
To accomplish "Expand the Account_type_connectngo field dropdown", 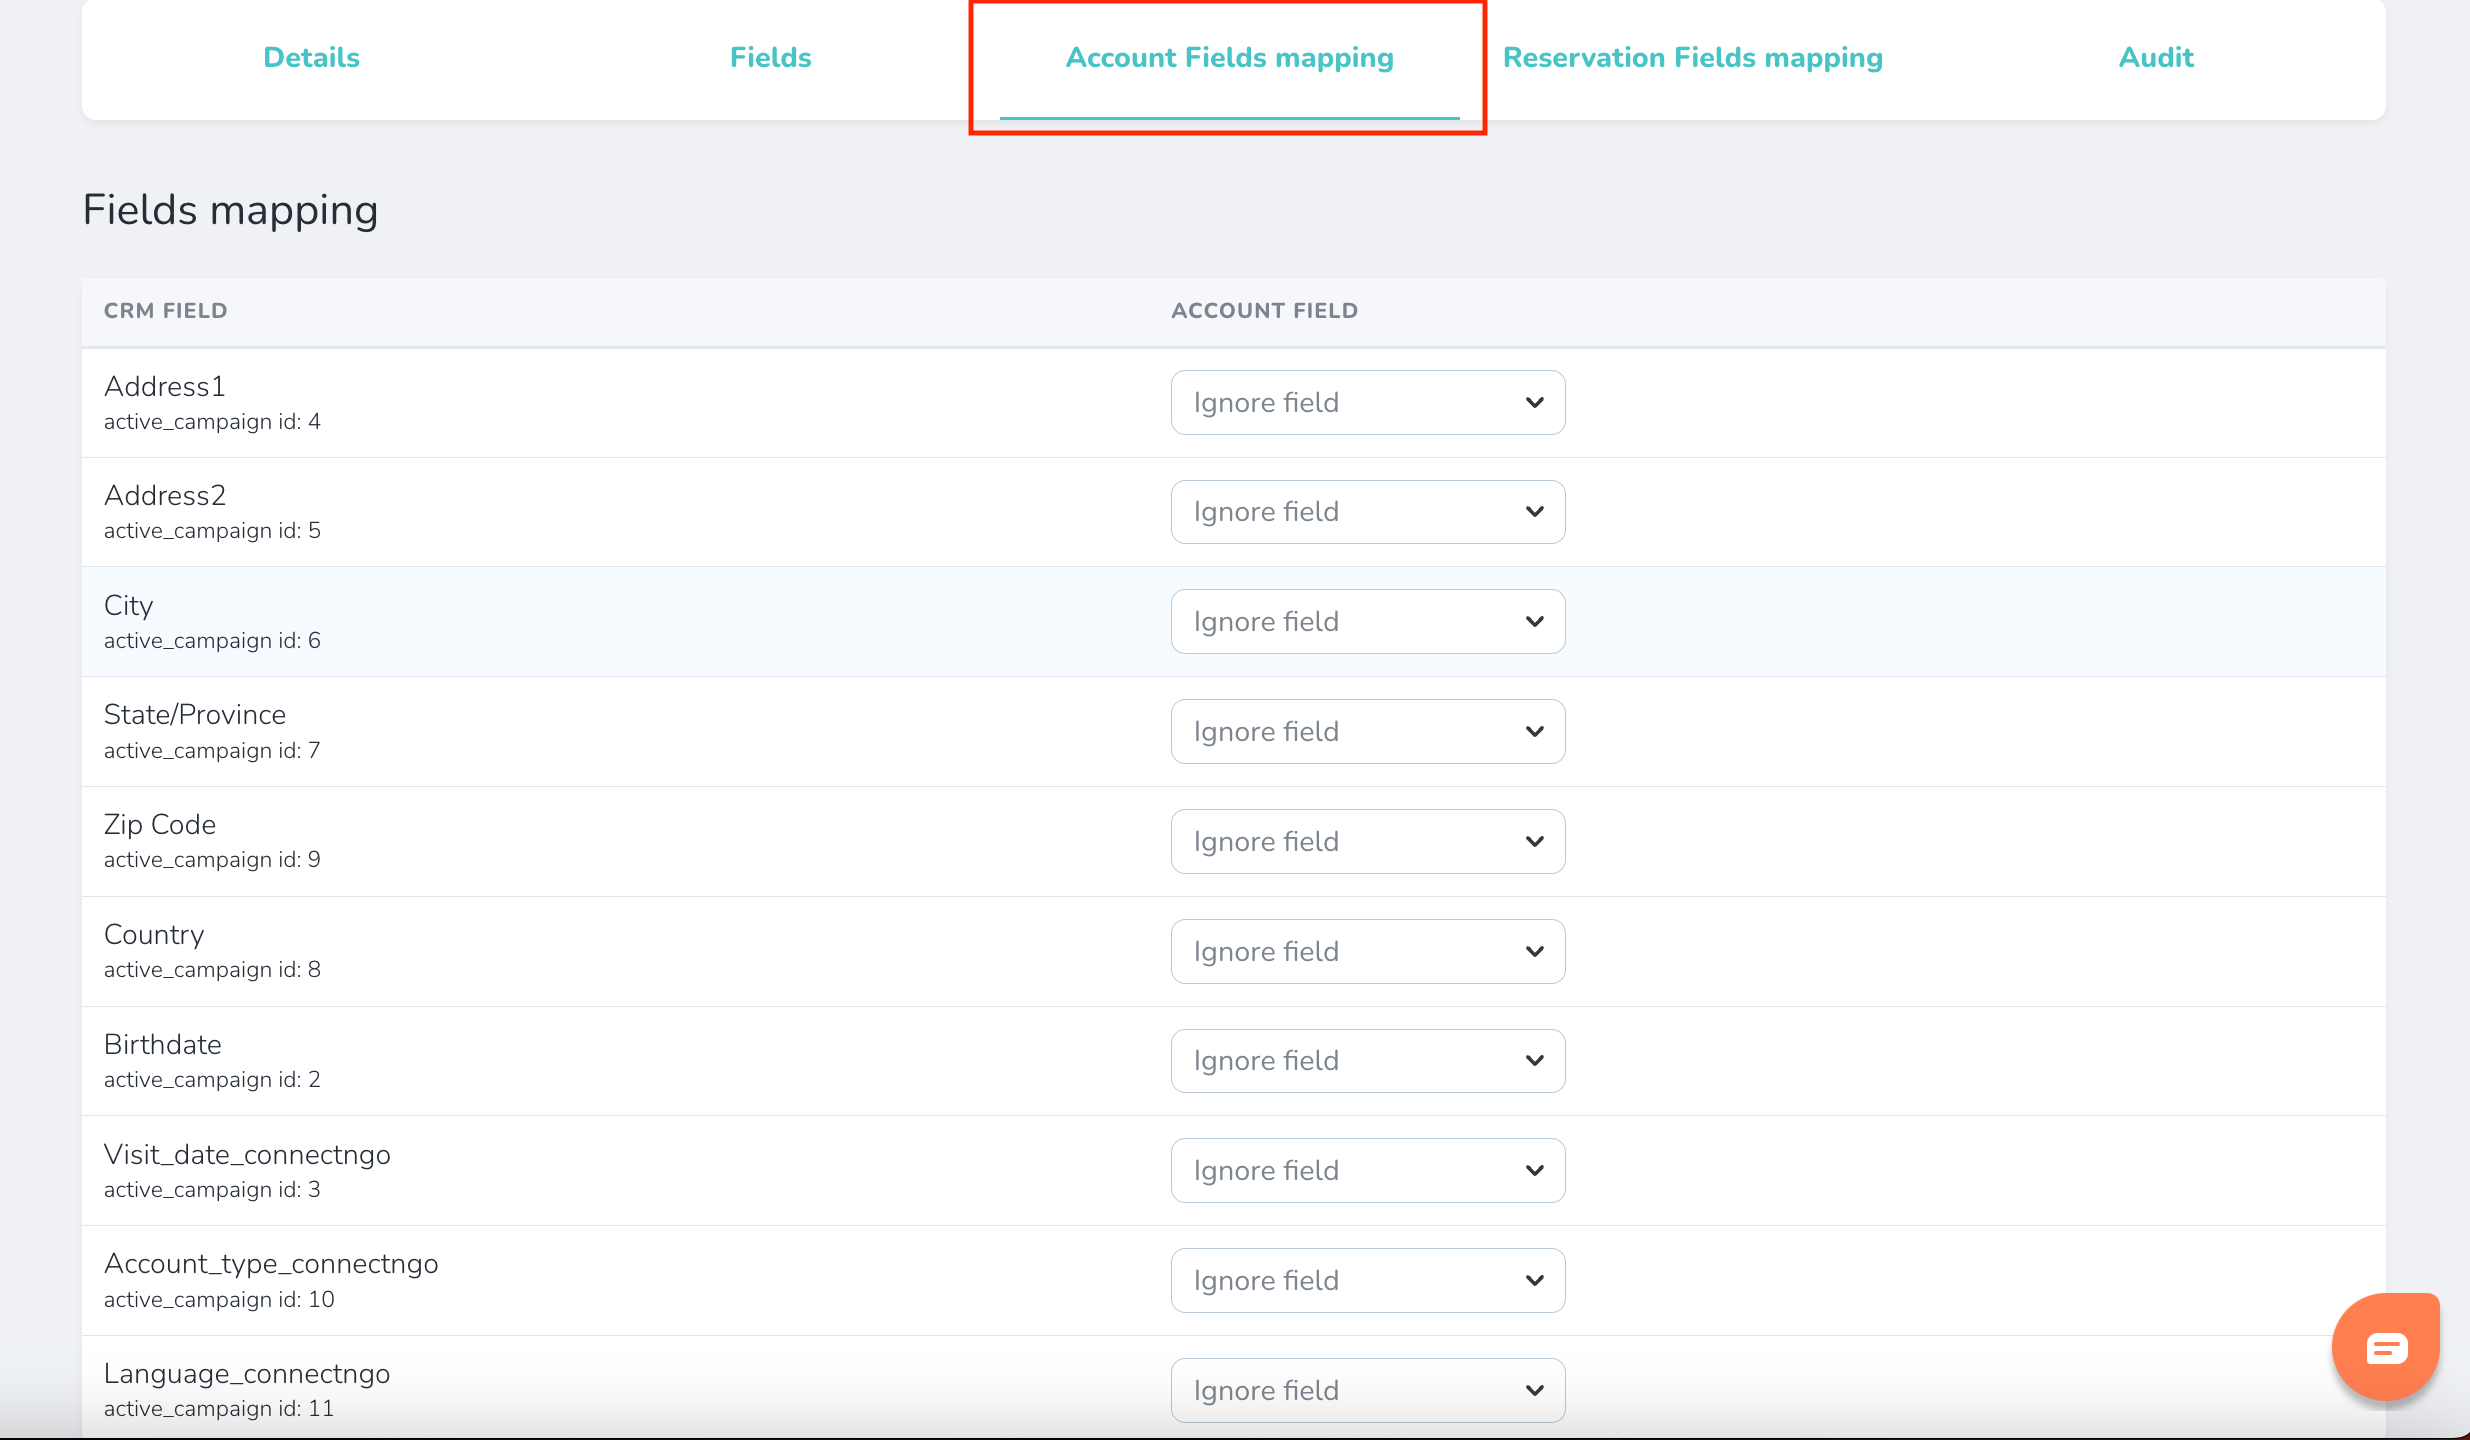I will click(x=1367, y=1281).
